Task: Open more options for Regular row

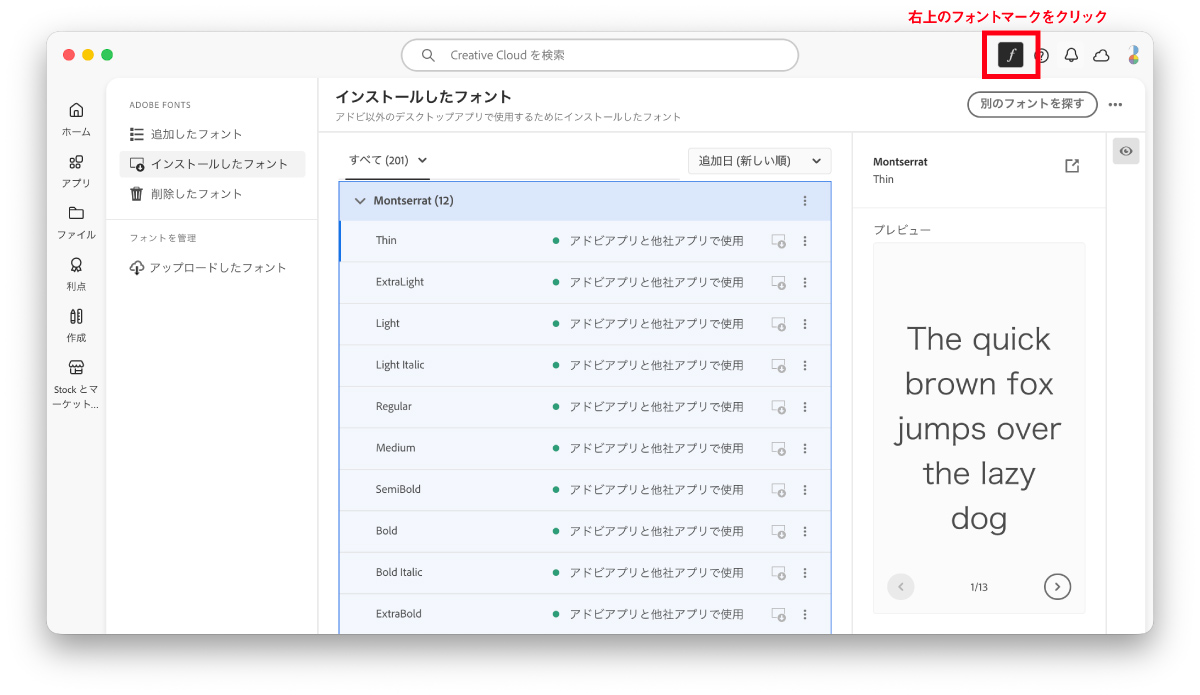Action: pos(805,407)
